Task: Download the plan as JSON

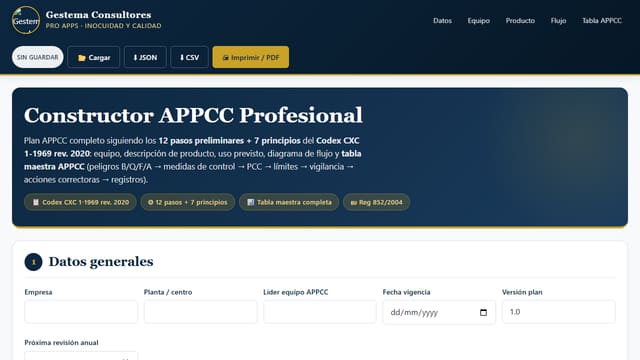Action: click(x=145, y=58)
